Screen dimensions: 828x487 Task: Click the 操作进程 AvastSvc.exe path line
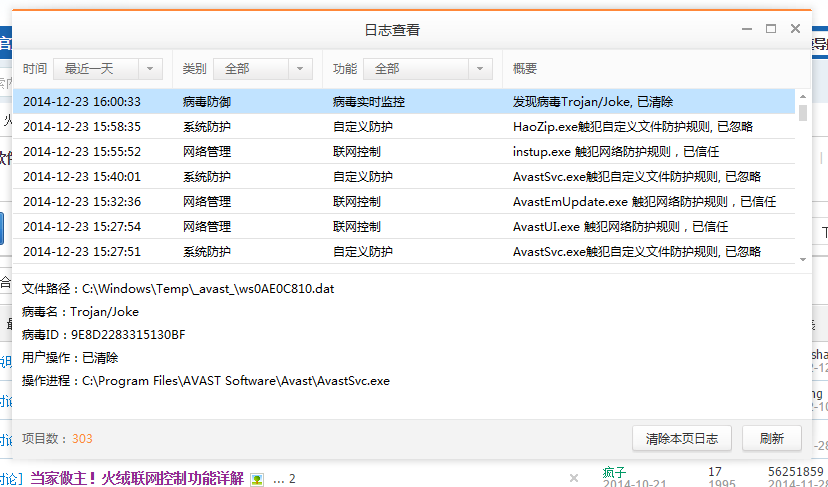tap(206, 381)
